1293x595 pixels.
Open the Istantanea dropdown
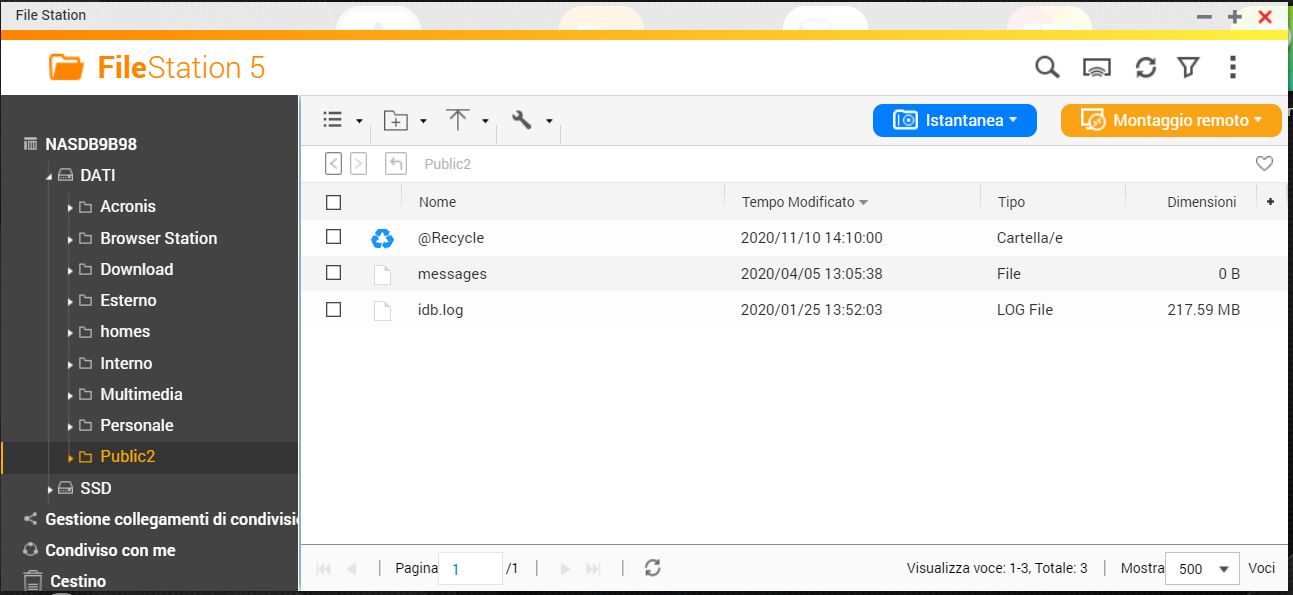click(x=954, y=120)
